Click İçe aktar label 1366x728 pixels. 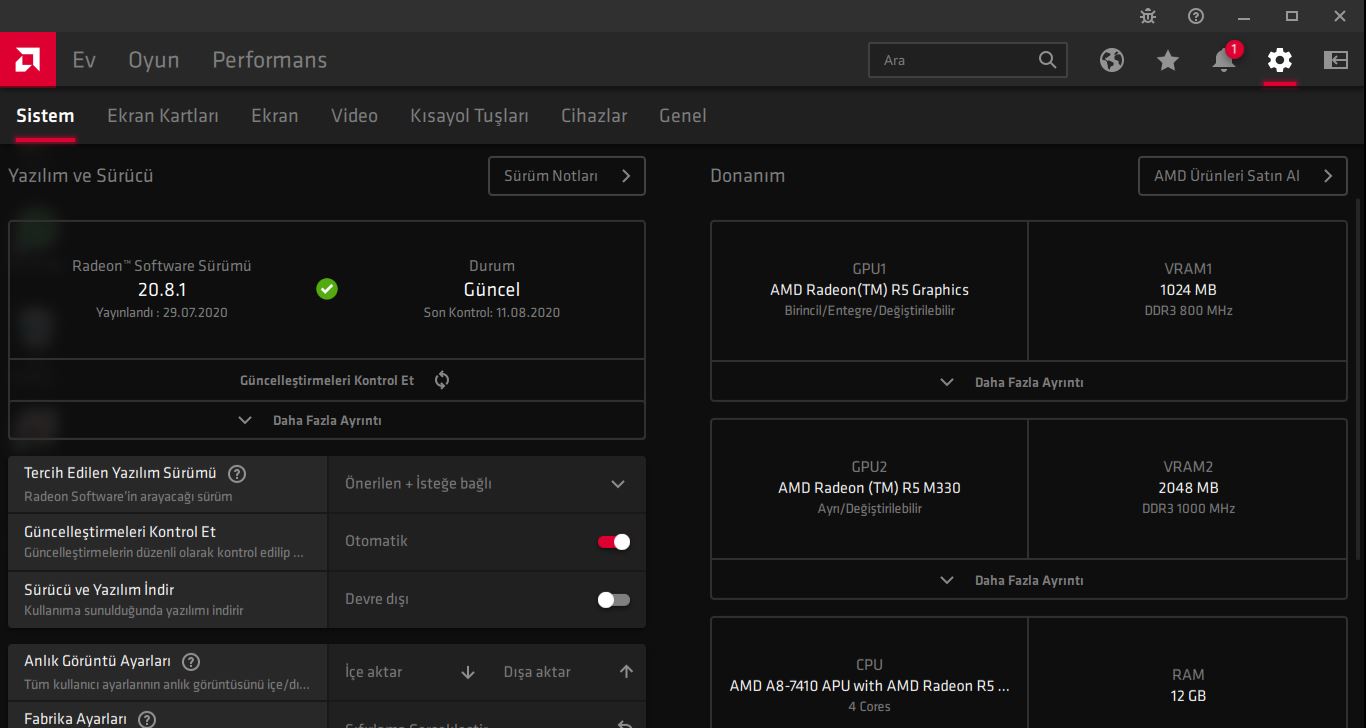(x=373, y=672)
